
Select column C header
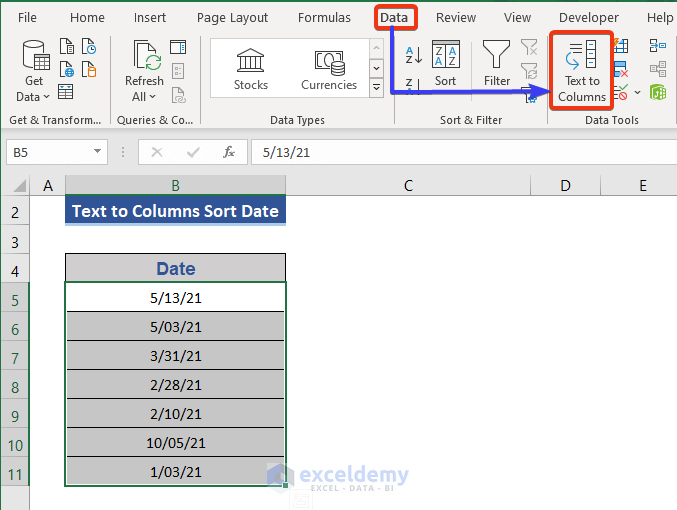coord(408,186)
